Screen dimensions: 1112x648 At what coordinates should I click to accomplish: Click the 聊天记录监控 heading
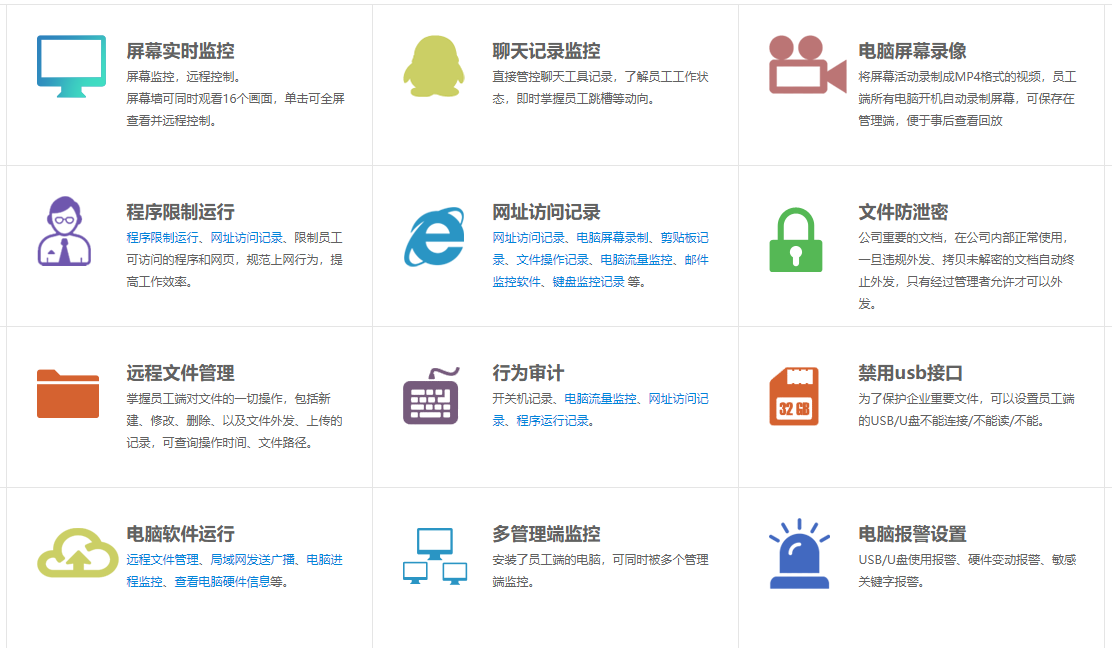[x=546, y=51]
